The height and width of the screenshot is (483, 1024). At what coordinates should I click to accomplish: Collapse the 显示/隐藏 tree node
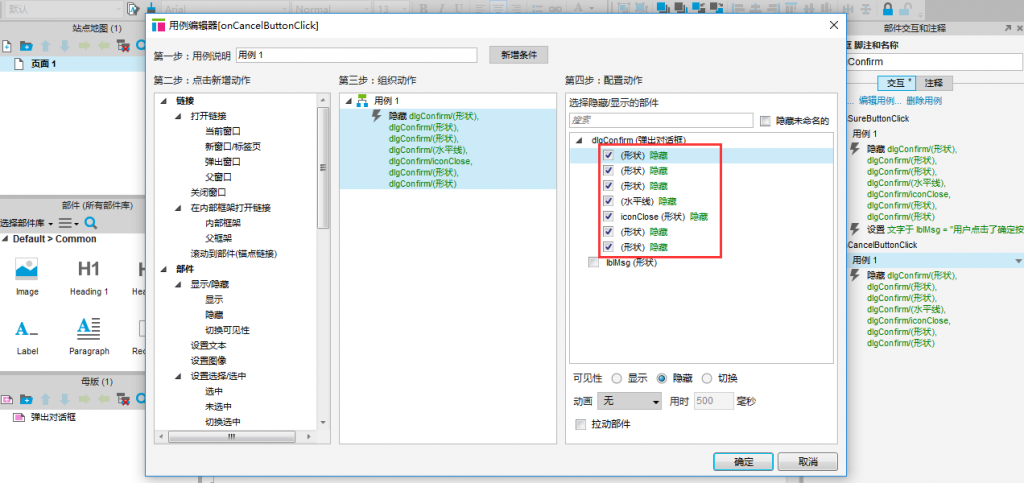tap(178, 285)
